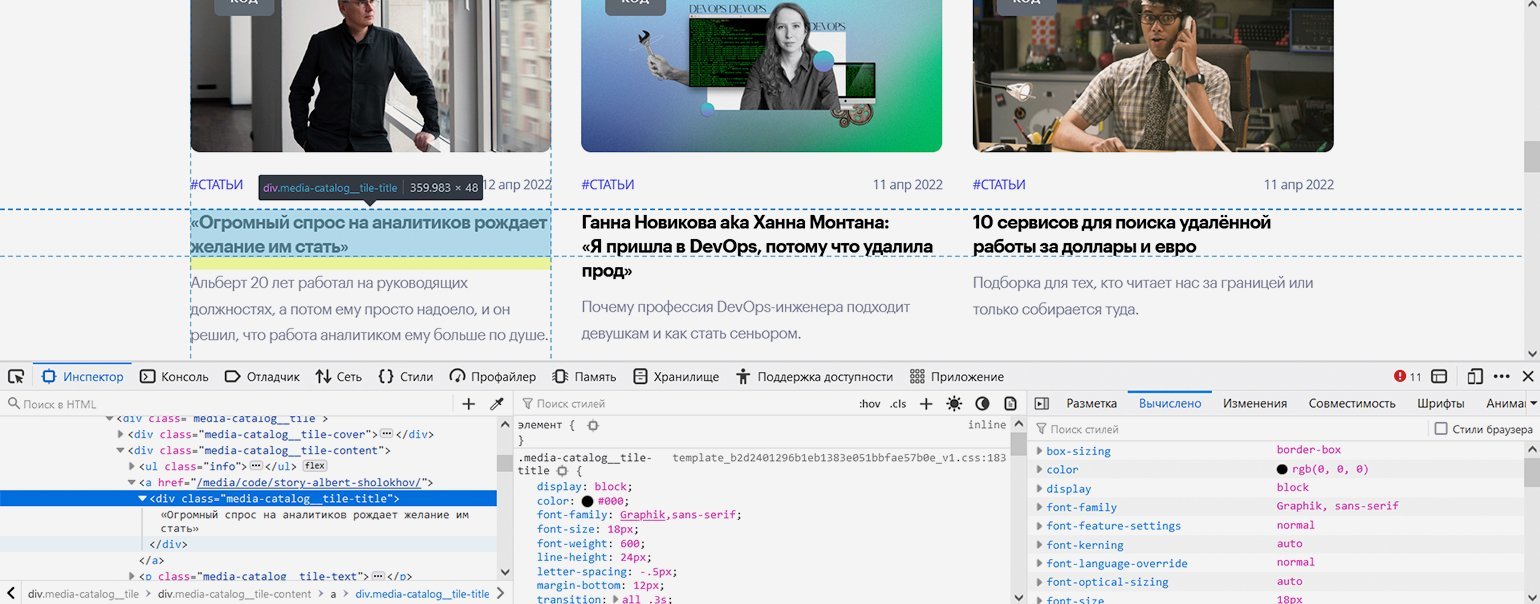Enable the Стили браузера checkbox

point(1441,429)
